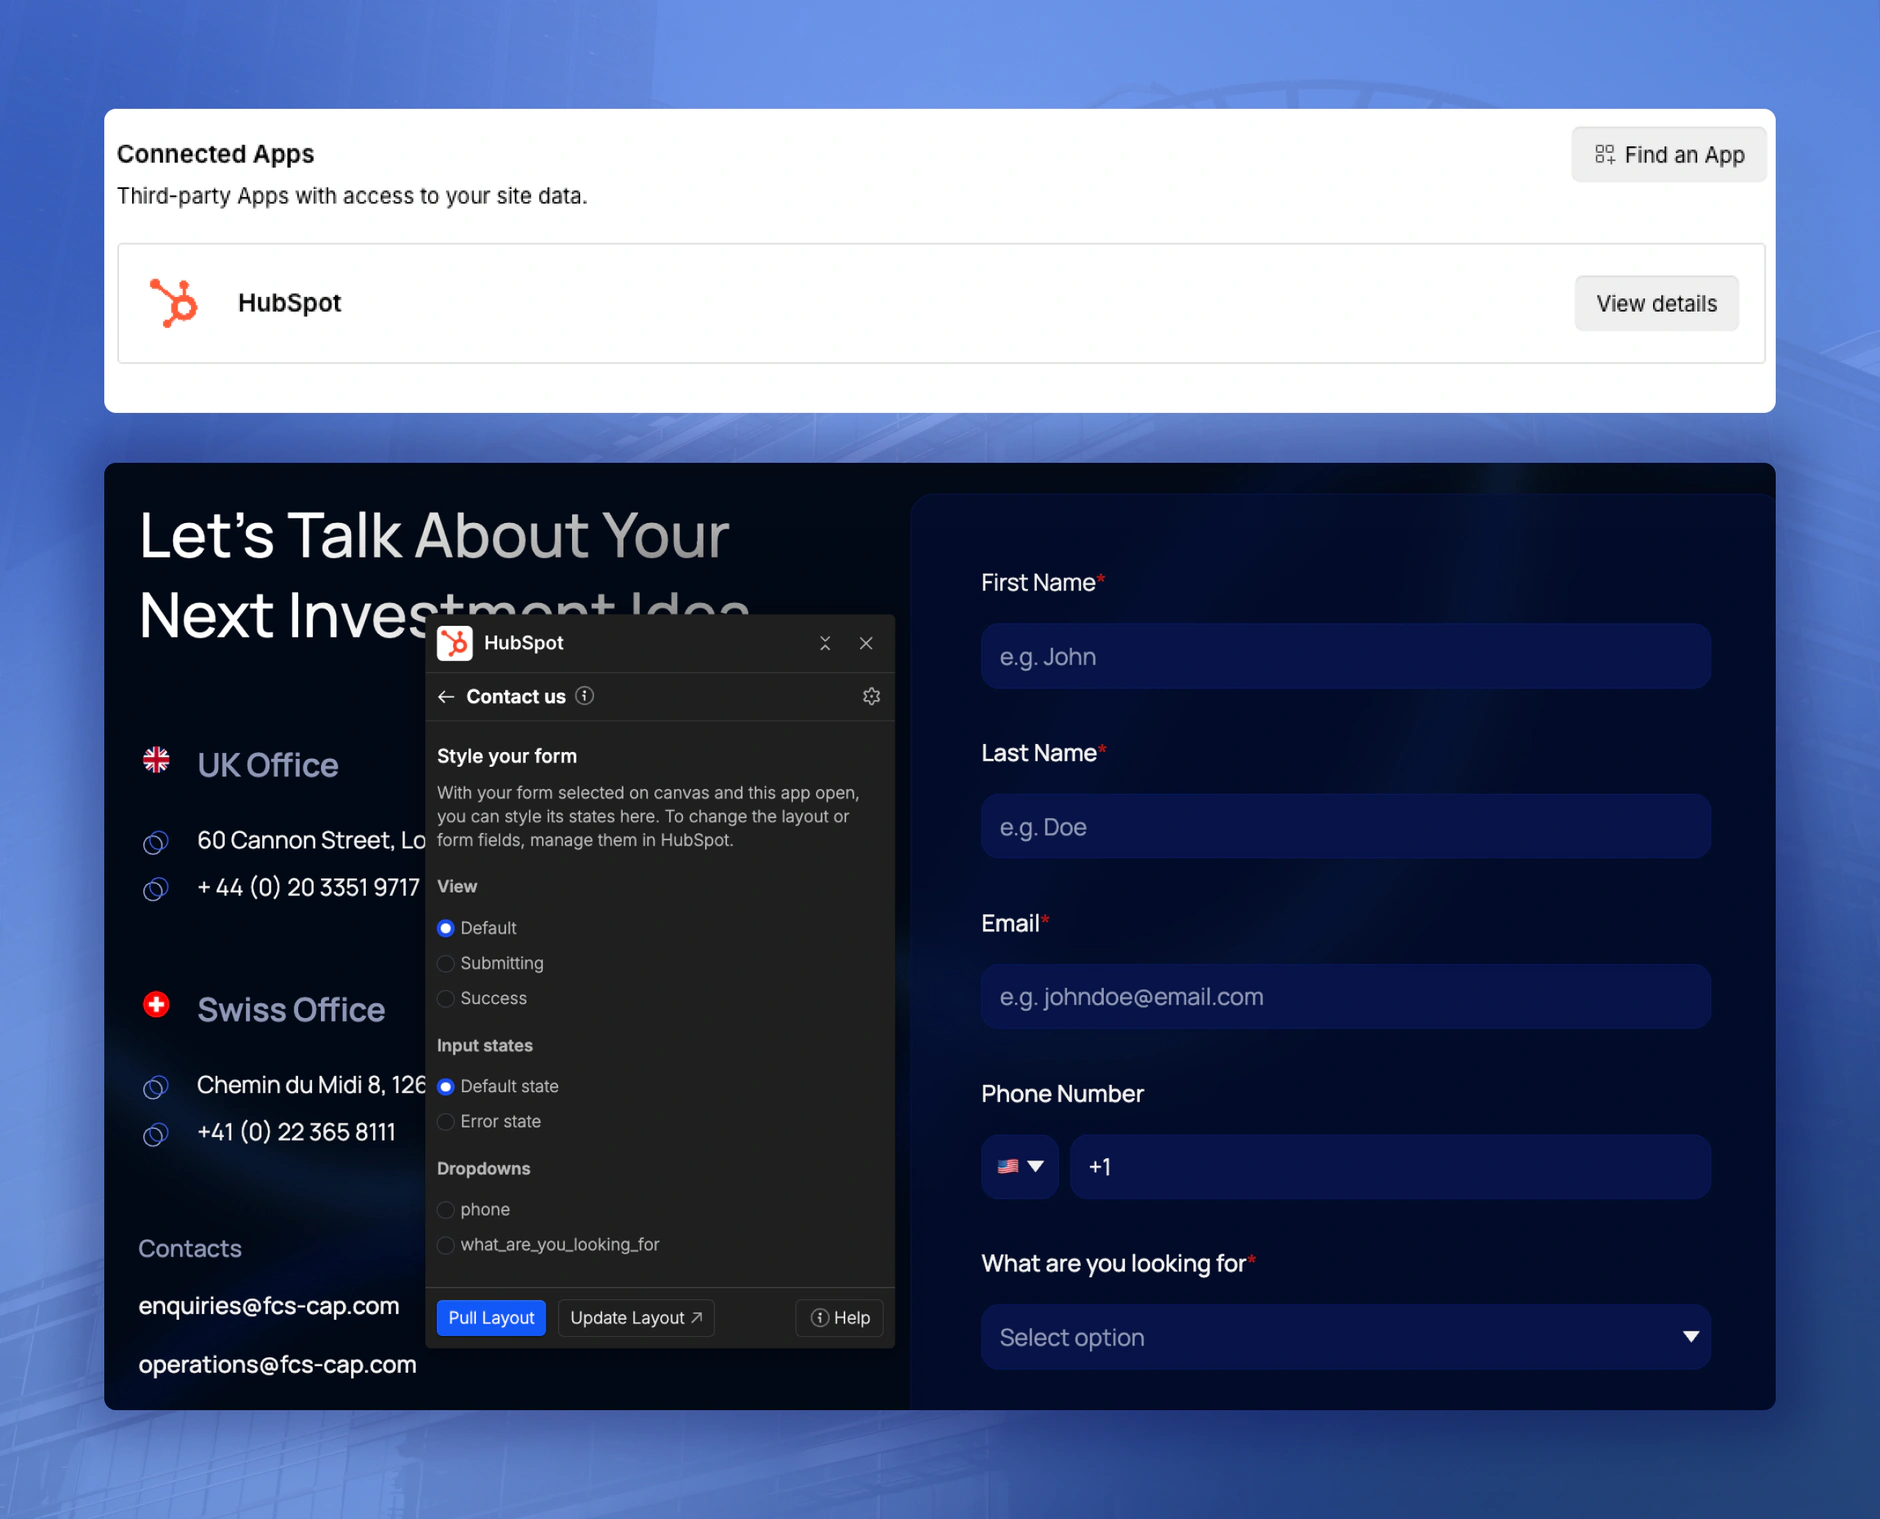Click the icon beside +41 (0) 22 365 8111
The width and height of the screenshot is (1880, 1519).
[155, 1134]
